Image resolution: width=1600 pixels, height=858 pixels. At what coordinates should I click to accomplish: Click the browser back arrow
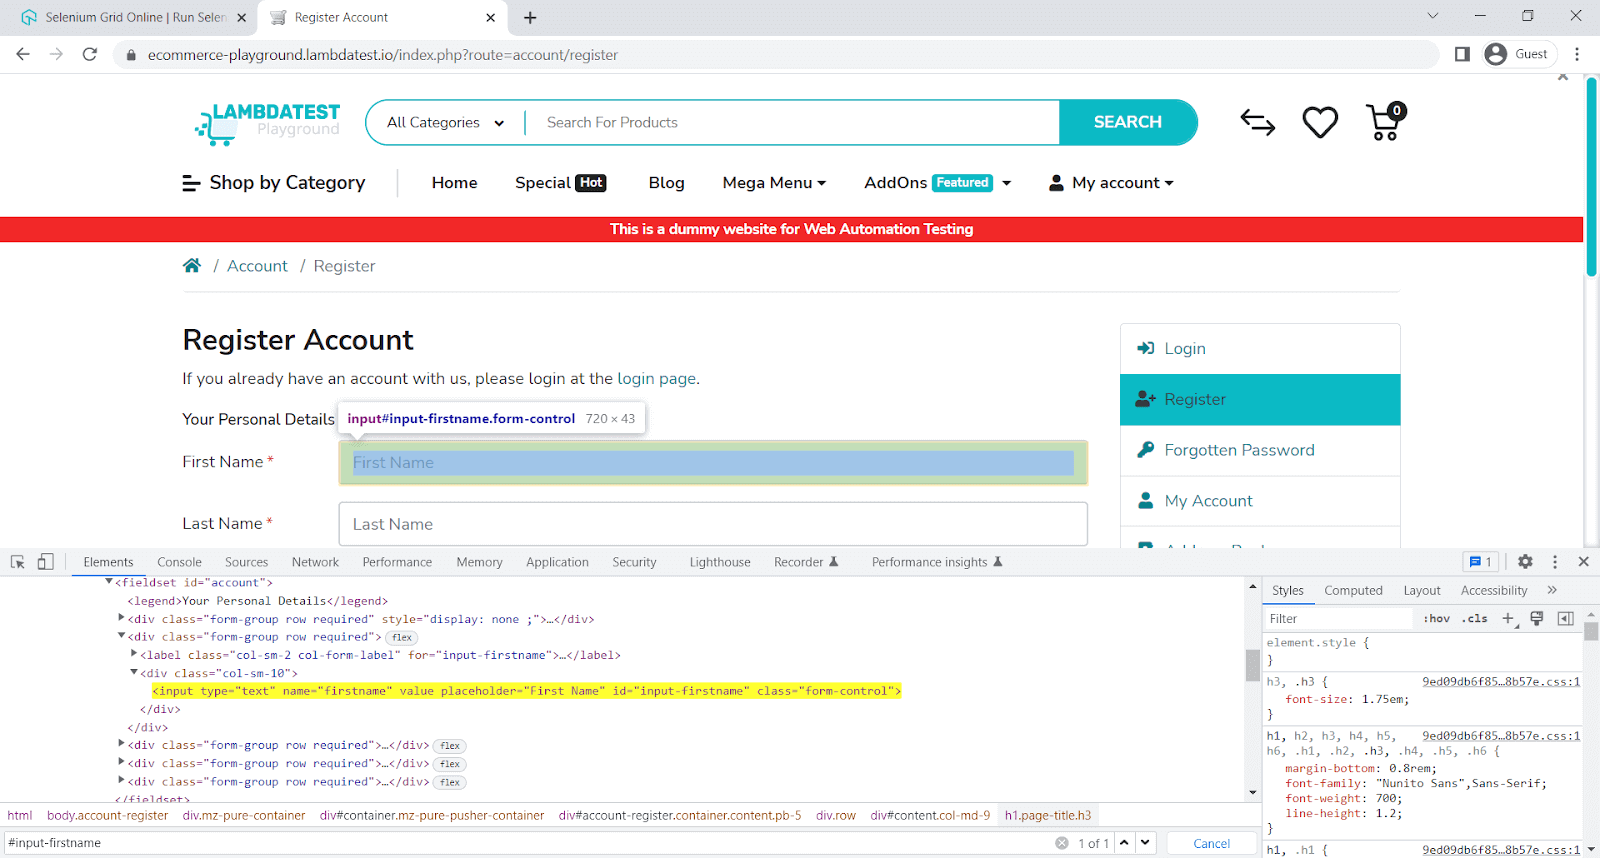(23, 54)
